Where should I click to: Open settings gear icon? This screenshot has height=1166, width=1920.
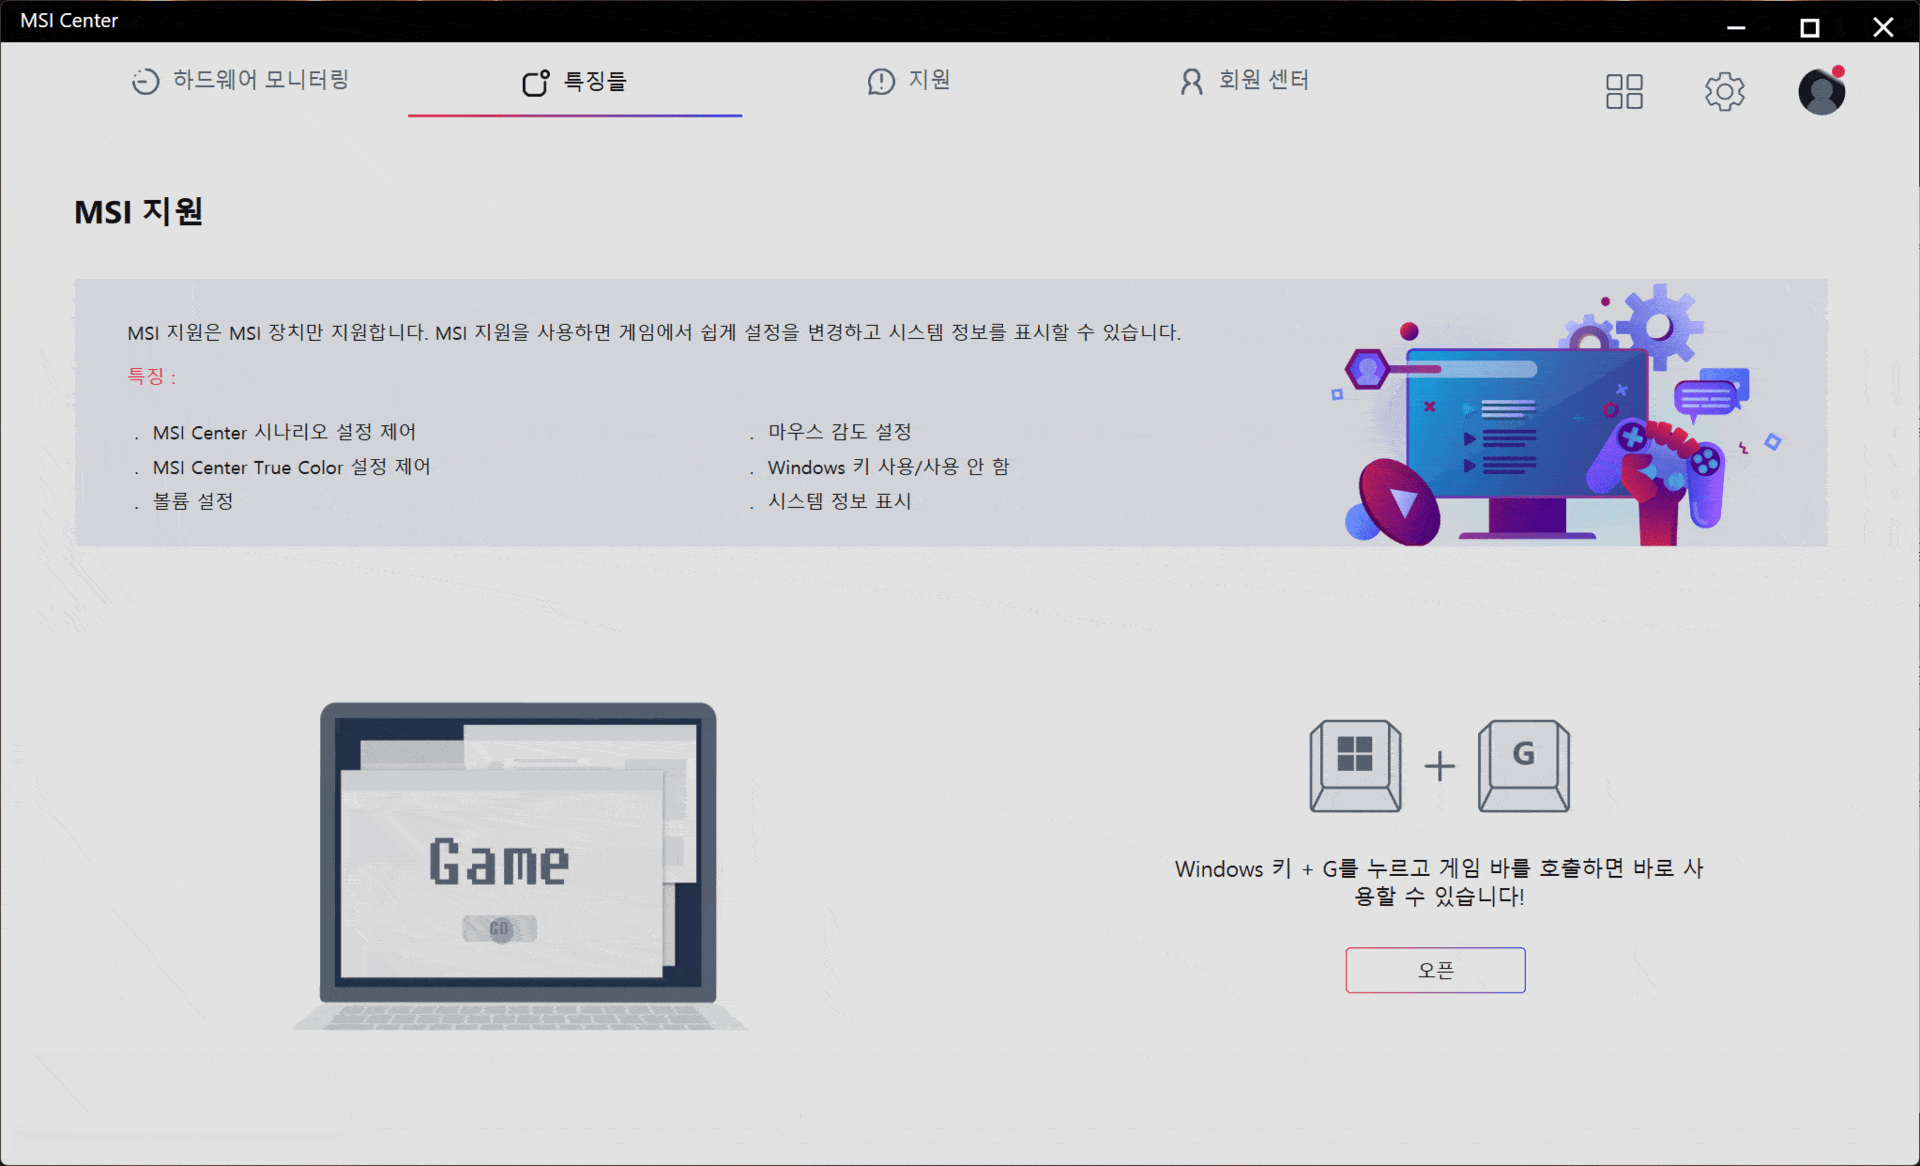[x=1724, y=91]
